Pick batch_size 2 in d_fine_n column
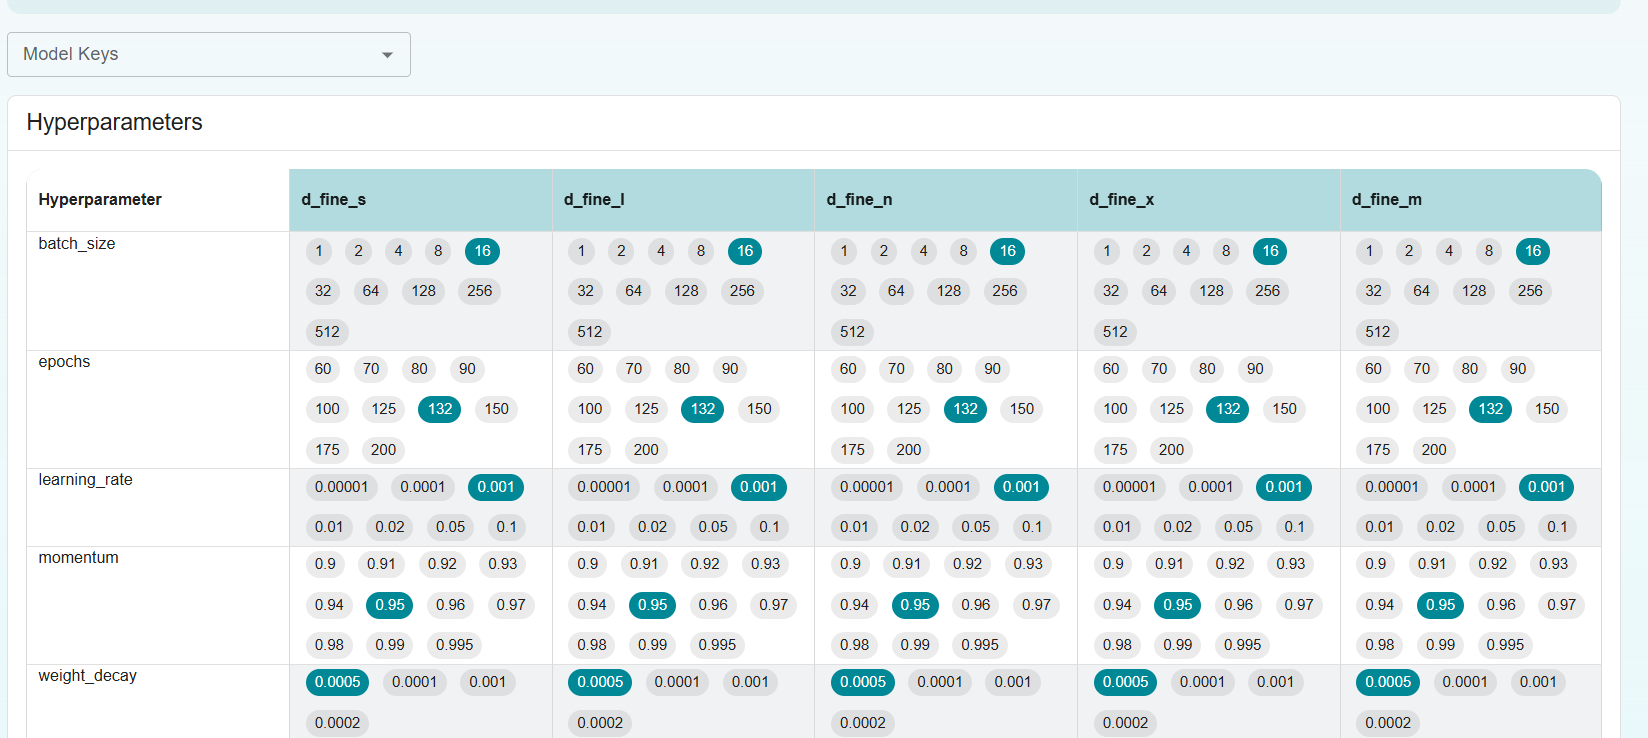This screenshot has height=738, width=1648. click(884, 251)
